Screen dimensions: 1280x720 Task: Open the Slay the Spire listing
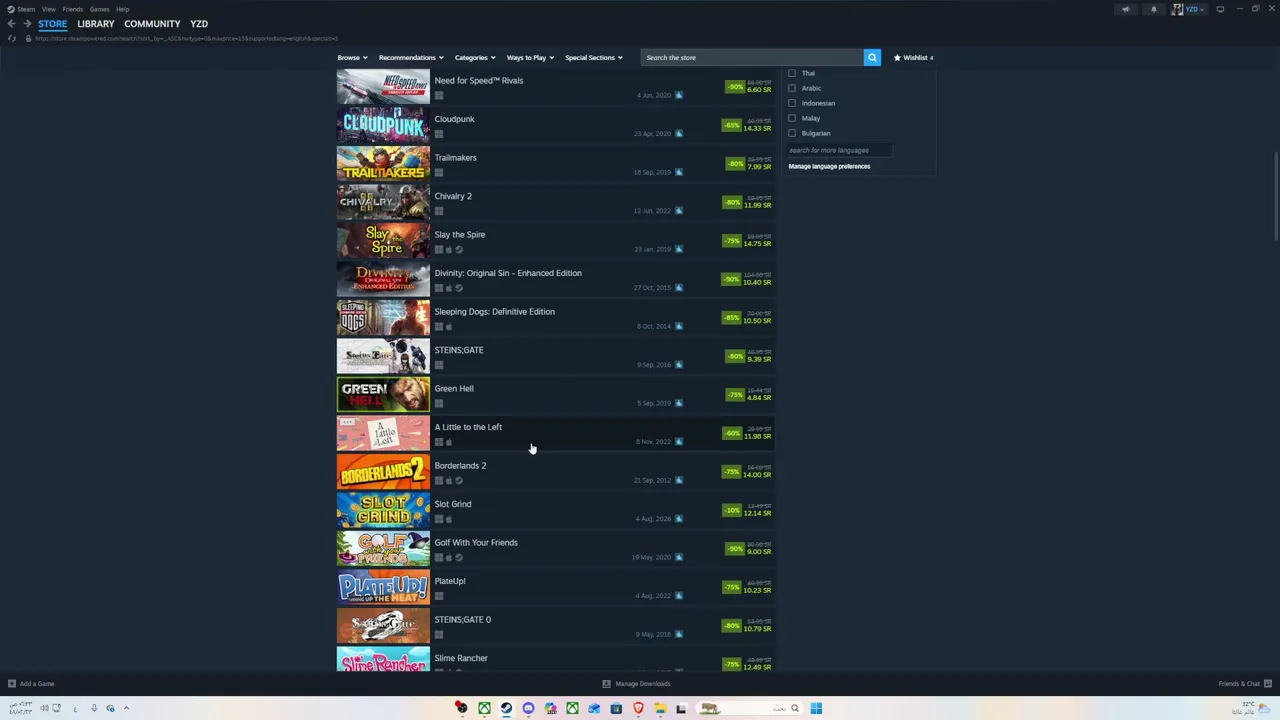tap(556, 241)
